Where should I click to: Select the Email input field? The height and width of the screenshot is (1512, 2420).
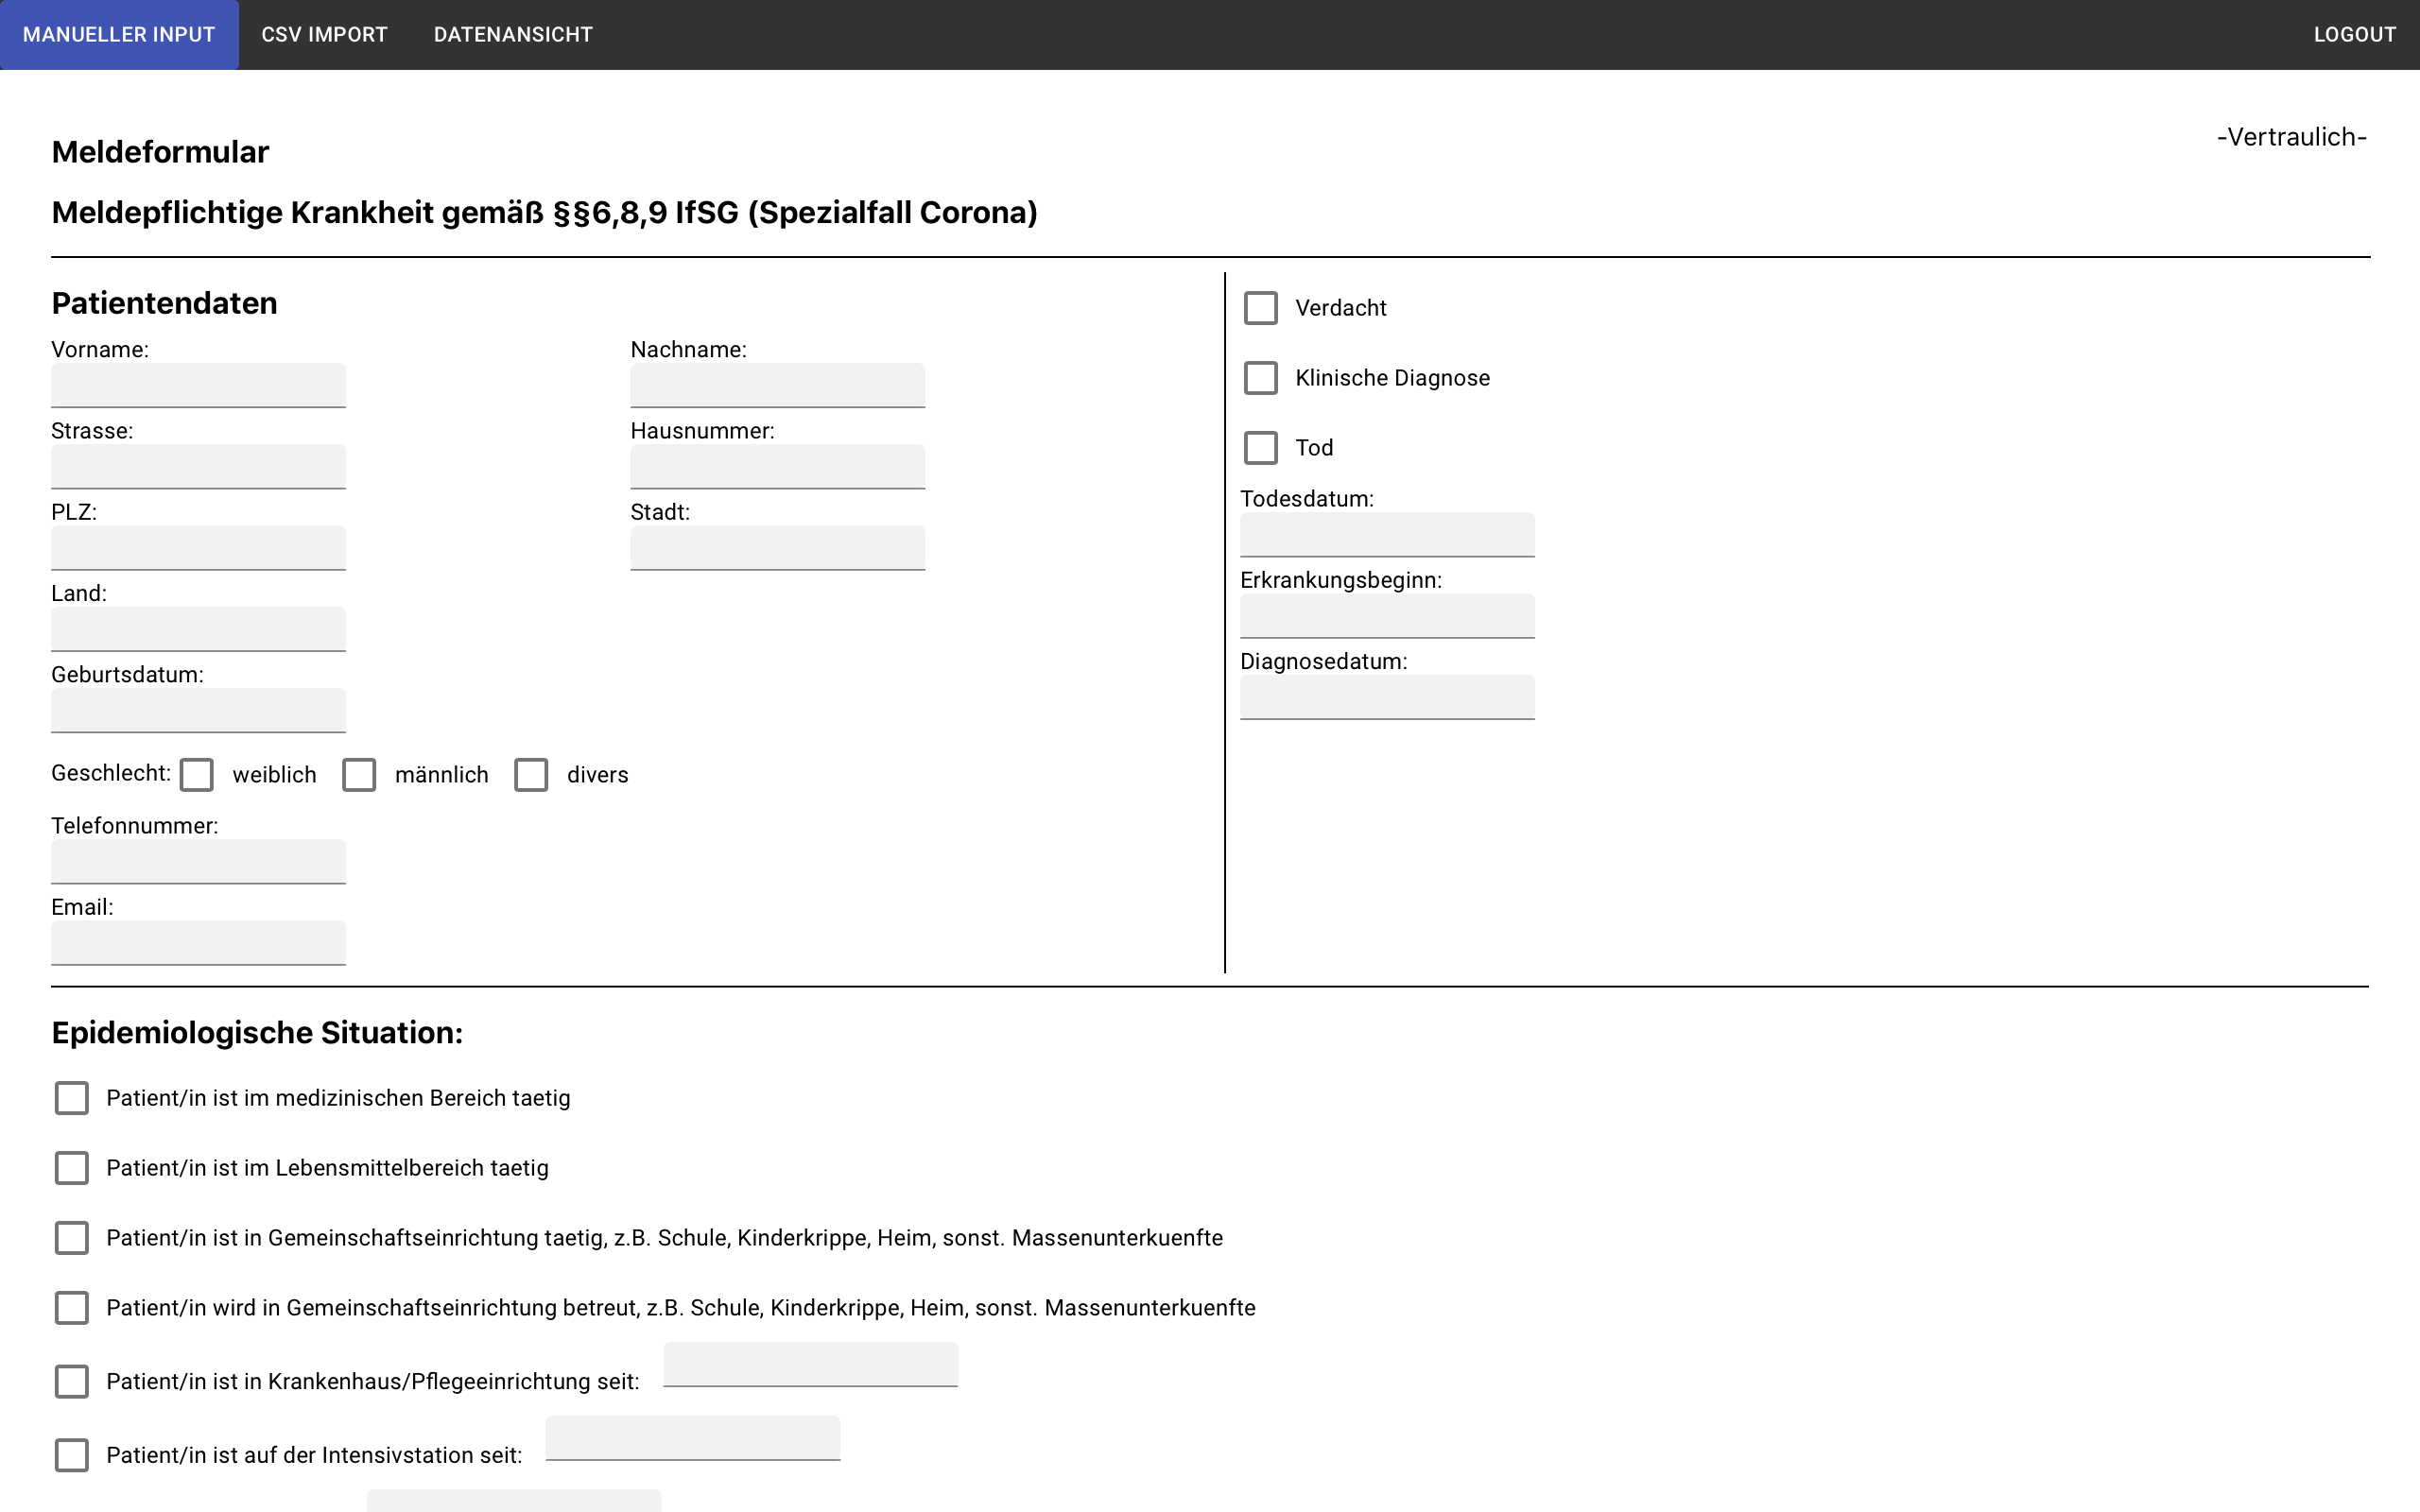(198, 942)
